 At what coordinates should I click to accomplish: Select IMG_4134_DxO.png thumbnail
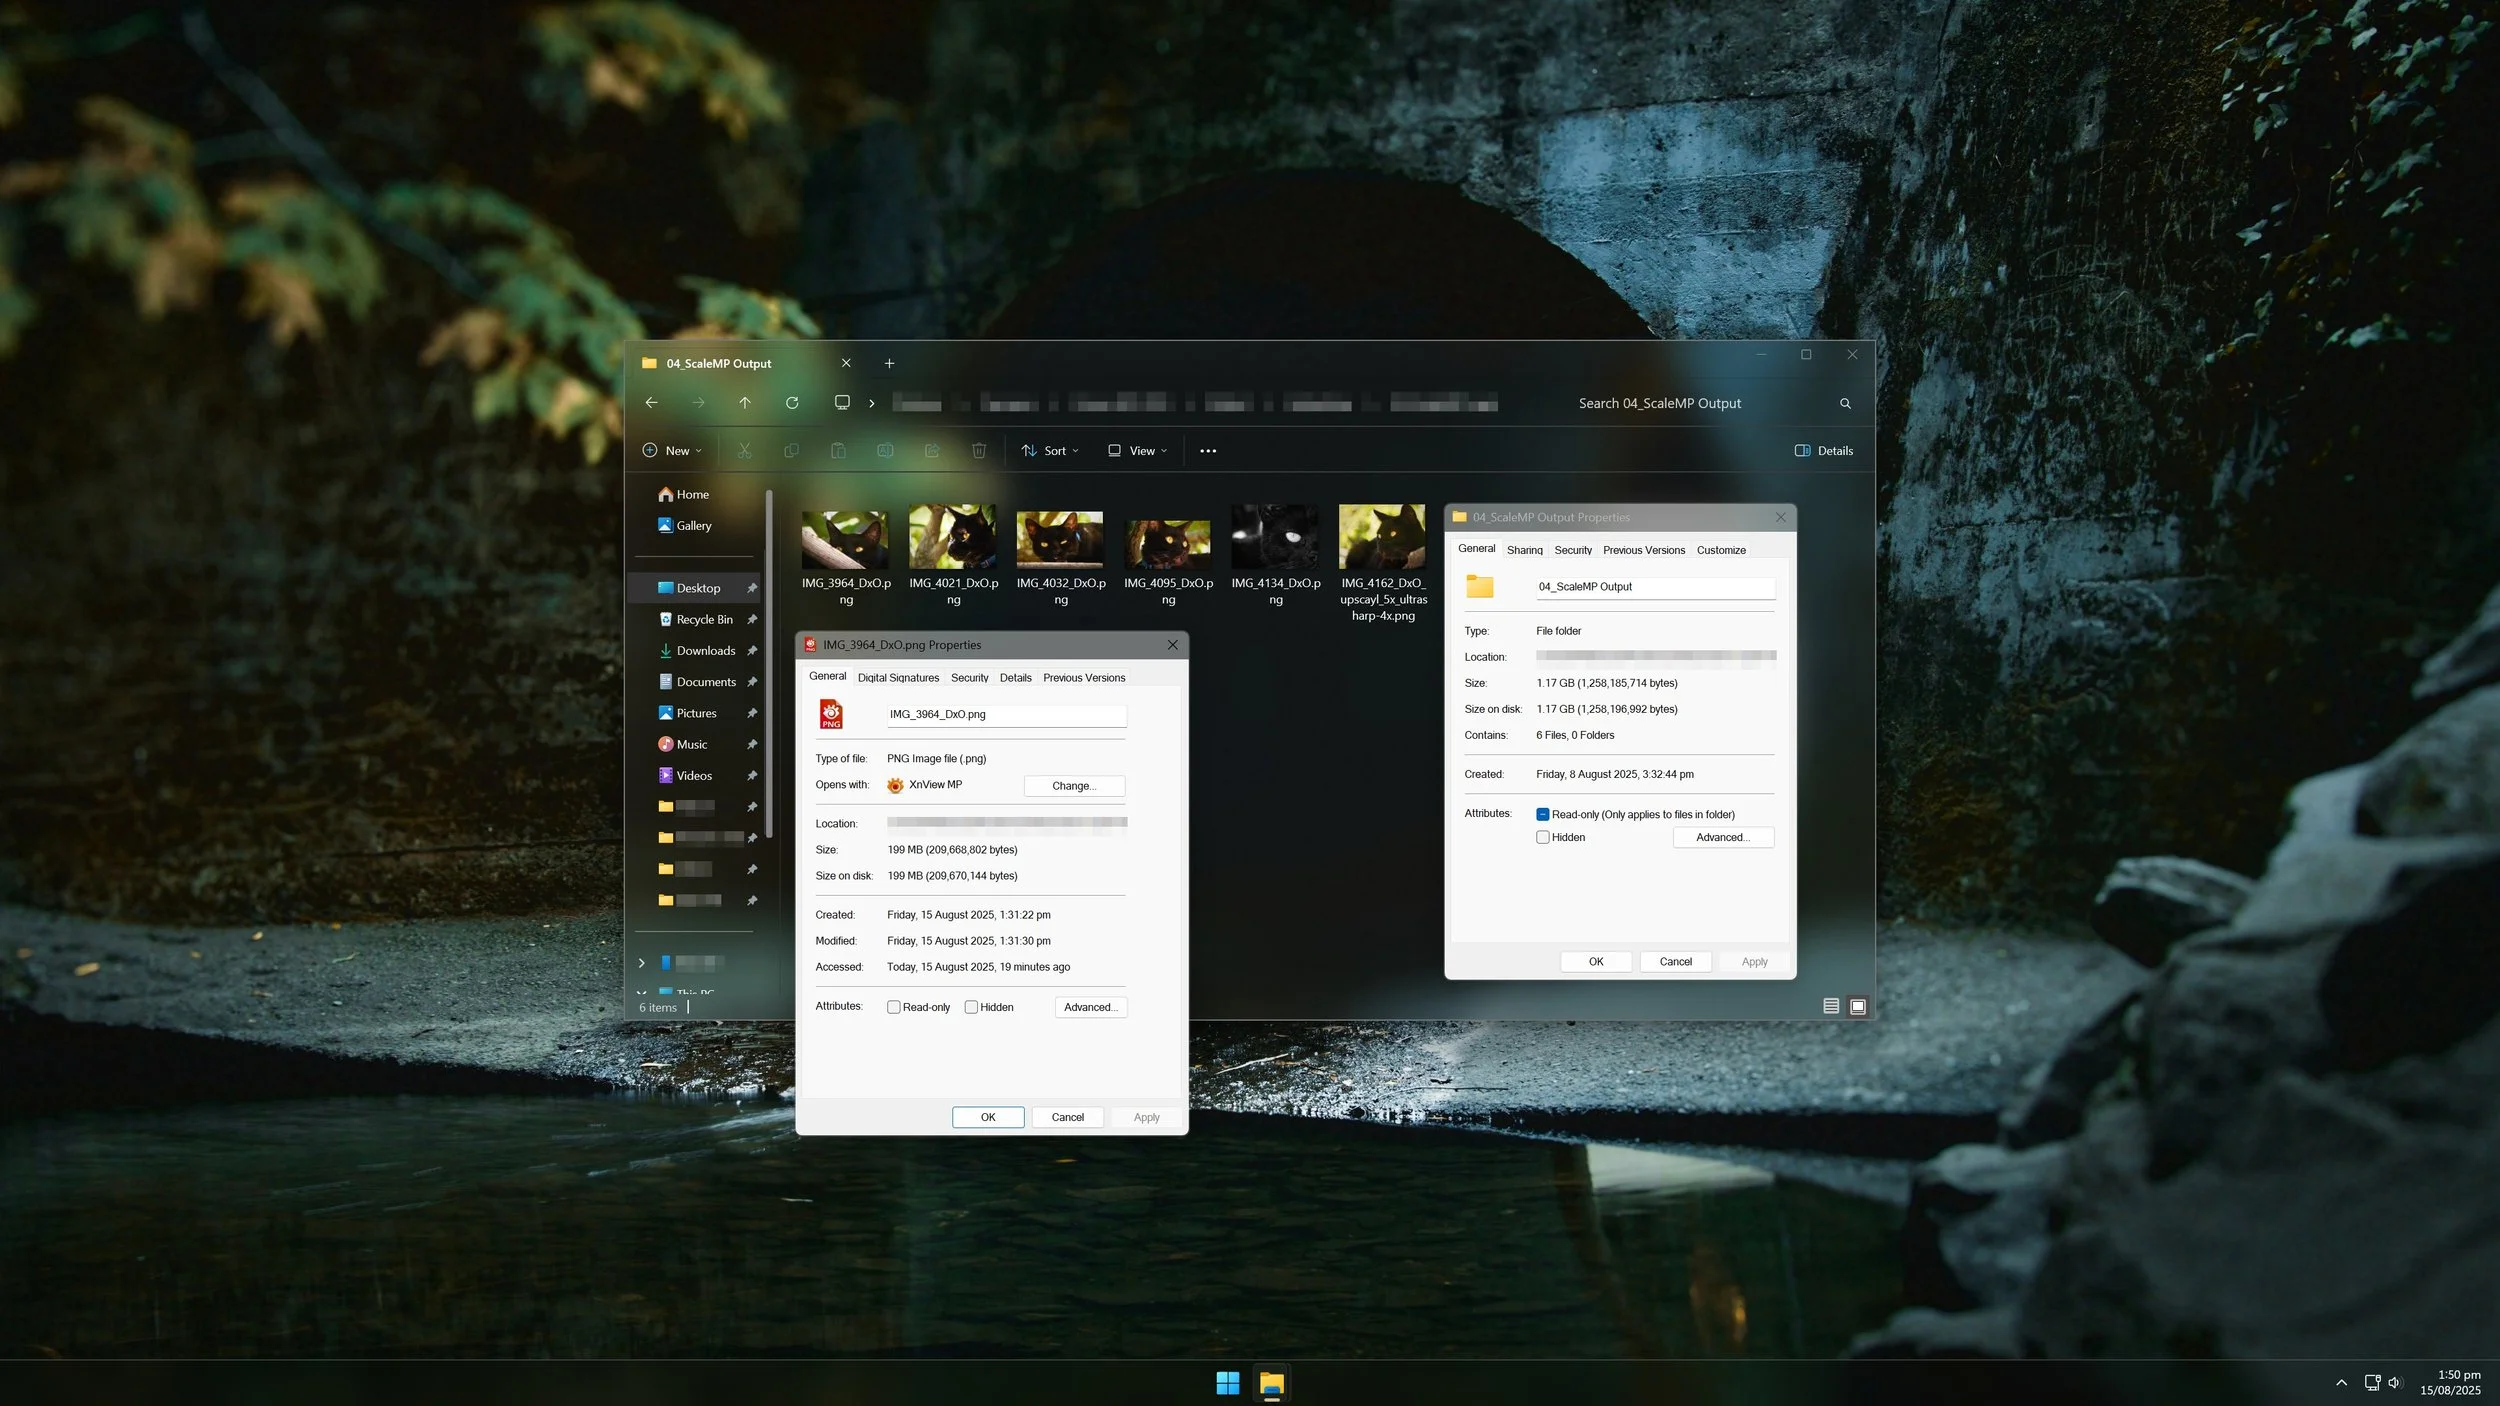1274,538
